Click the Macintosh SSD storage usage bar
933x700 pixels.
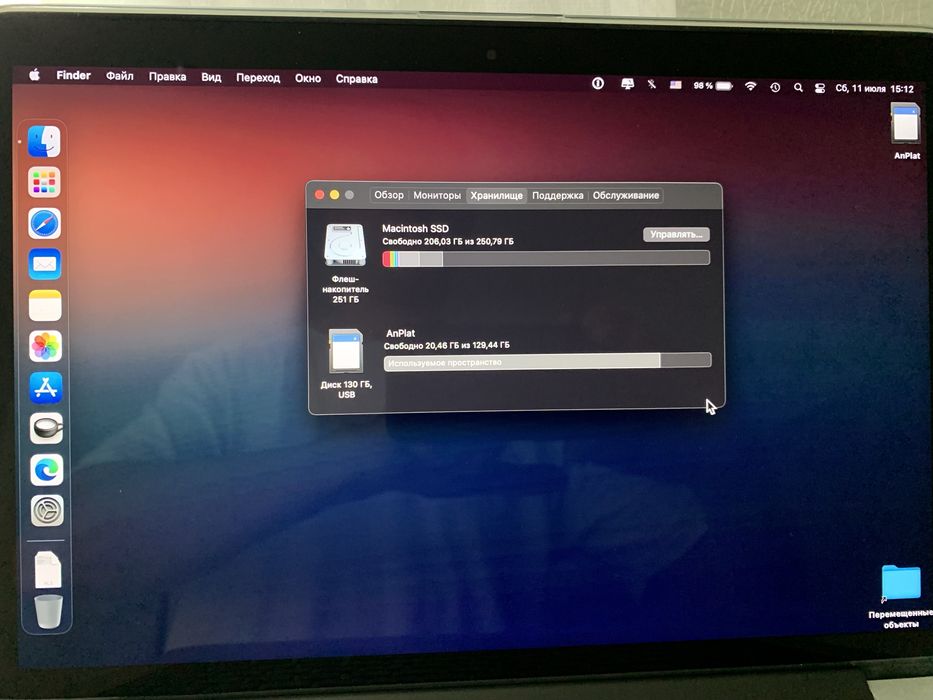point(546,258)
